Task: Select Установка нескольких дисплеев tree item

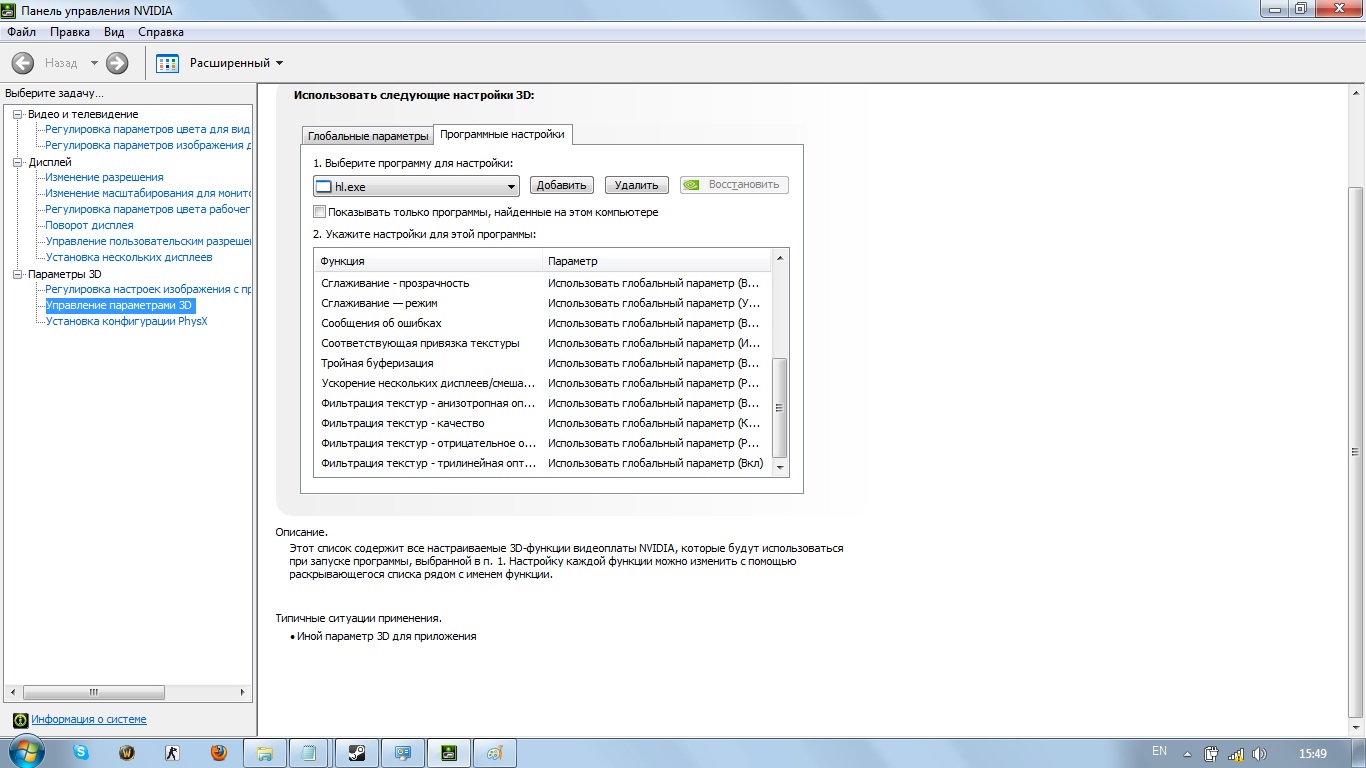Action: click(129, 258)
